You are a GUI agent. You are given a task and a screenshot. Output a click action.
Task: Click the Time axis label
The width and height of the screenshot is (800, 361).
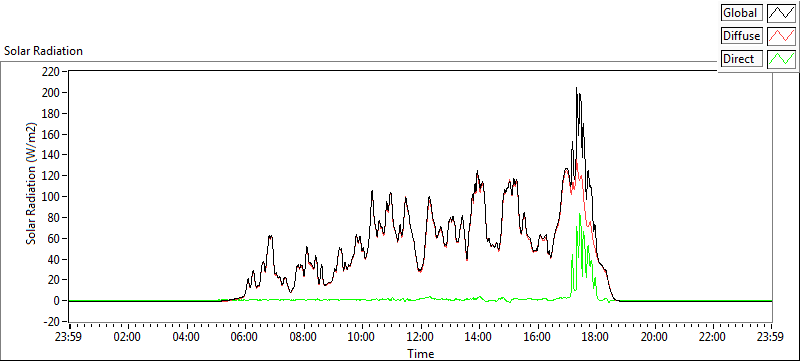(x=420, y=353)
